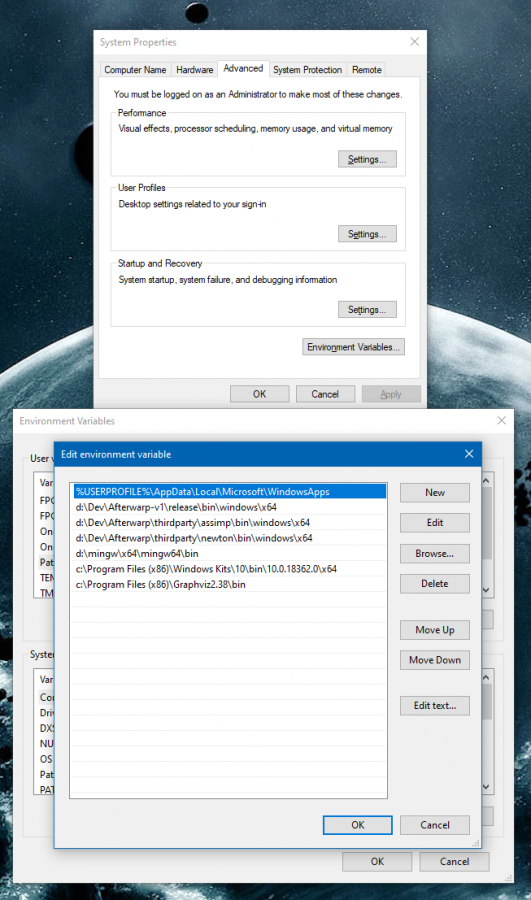Image resolution: width=531 pixels, height=900 pixels.
Task: Close the System Properties window
Action: pos(414,42)
